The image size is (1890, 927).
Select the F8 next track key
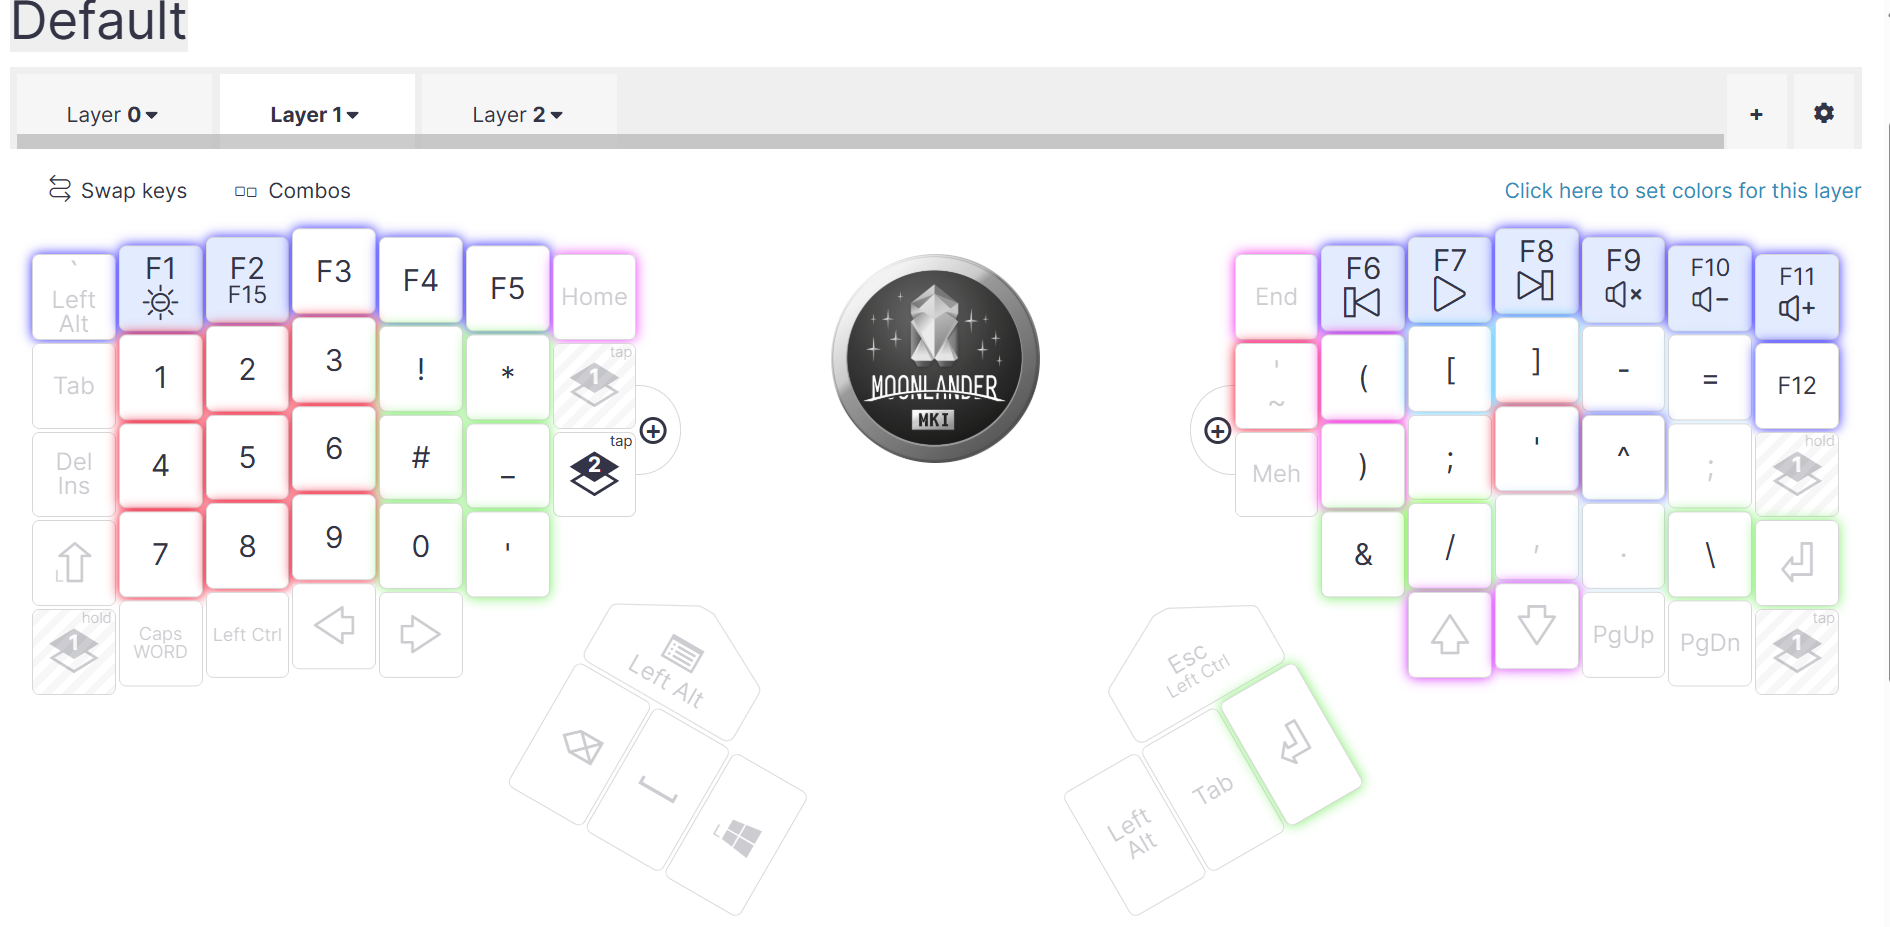click(1536, 271)
